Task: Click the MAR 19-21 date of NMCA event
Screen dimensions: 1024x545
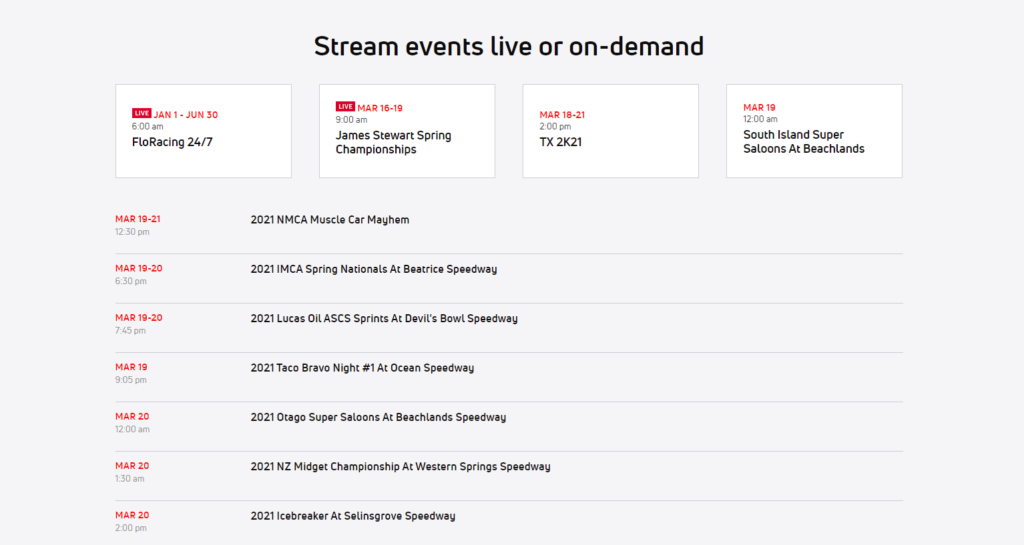Action: (138, 219)
